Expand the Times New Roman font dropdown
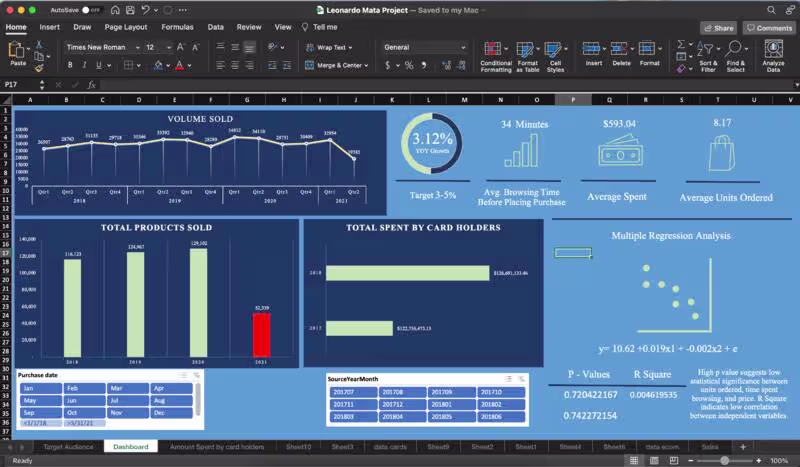The image size is (800, 467). click(x=137, y=47)
